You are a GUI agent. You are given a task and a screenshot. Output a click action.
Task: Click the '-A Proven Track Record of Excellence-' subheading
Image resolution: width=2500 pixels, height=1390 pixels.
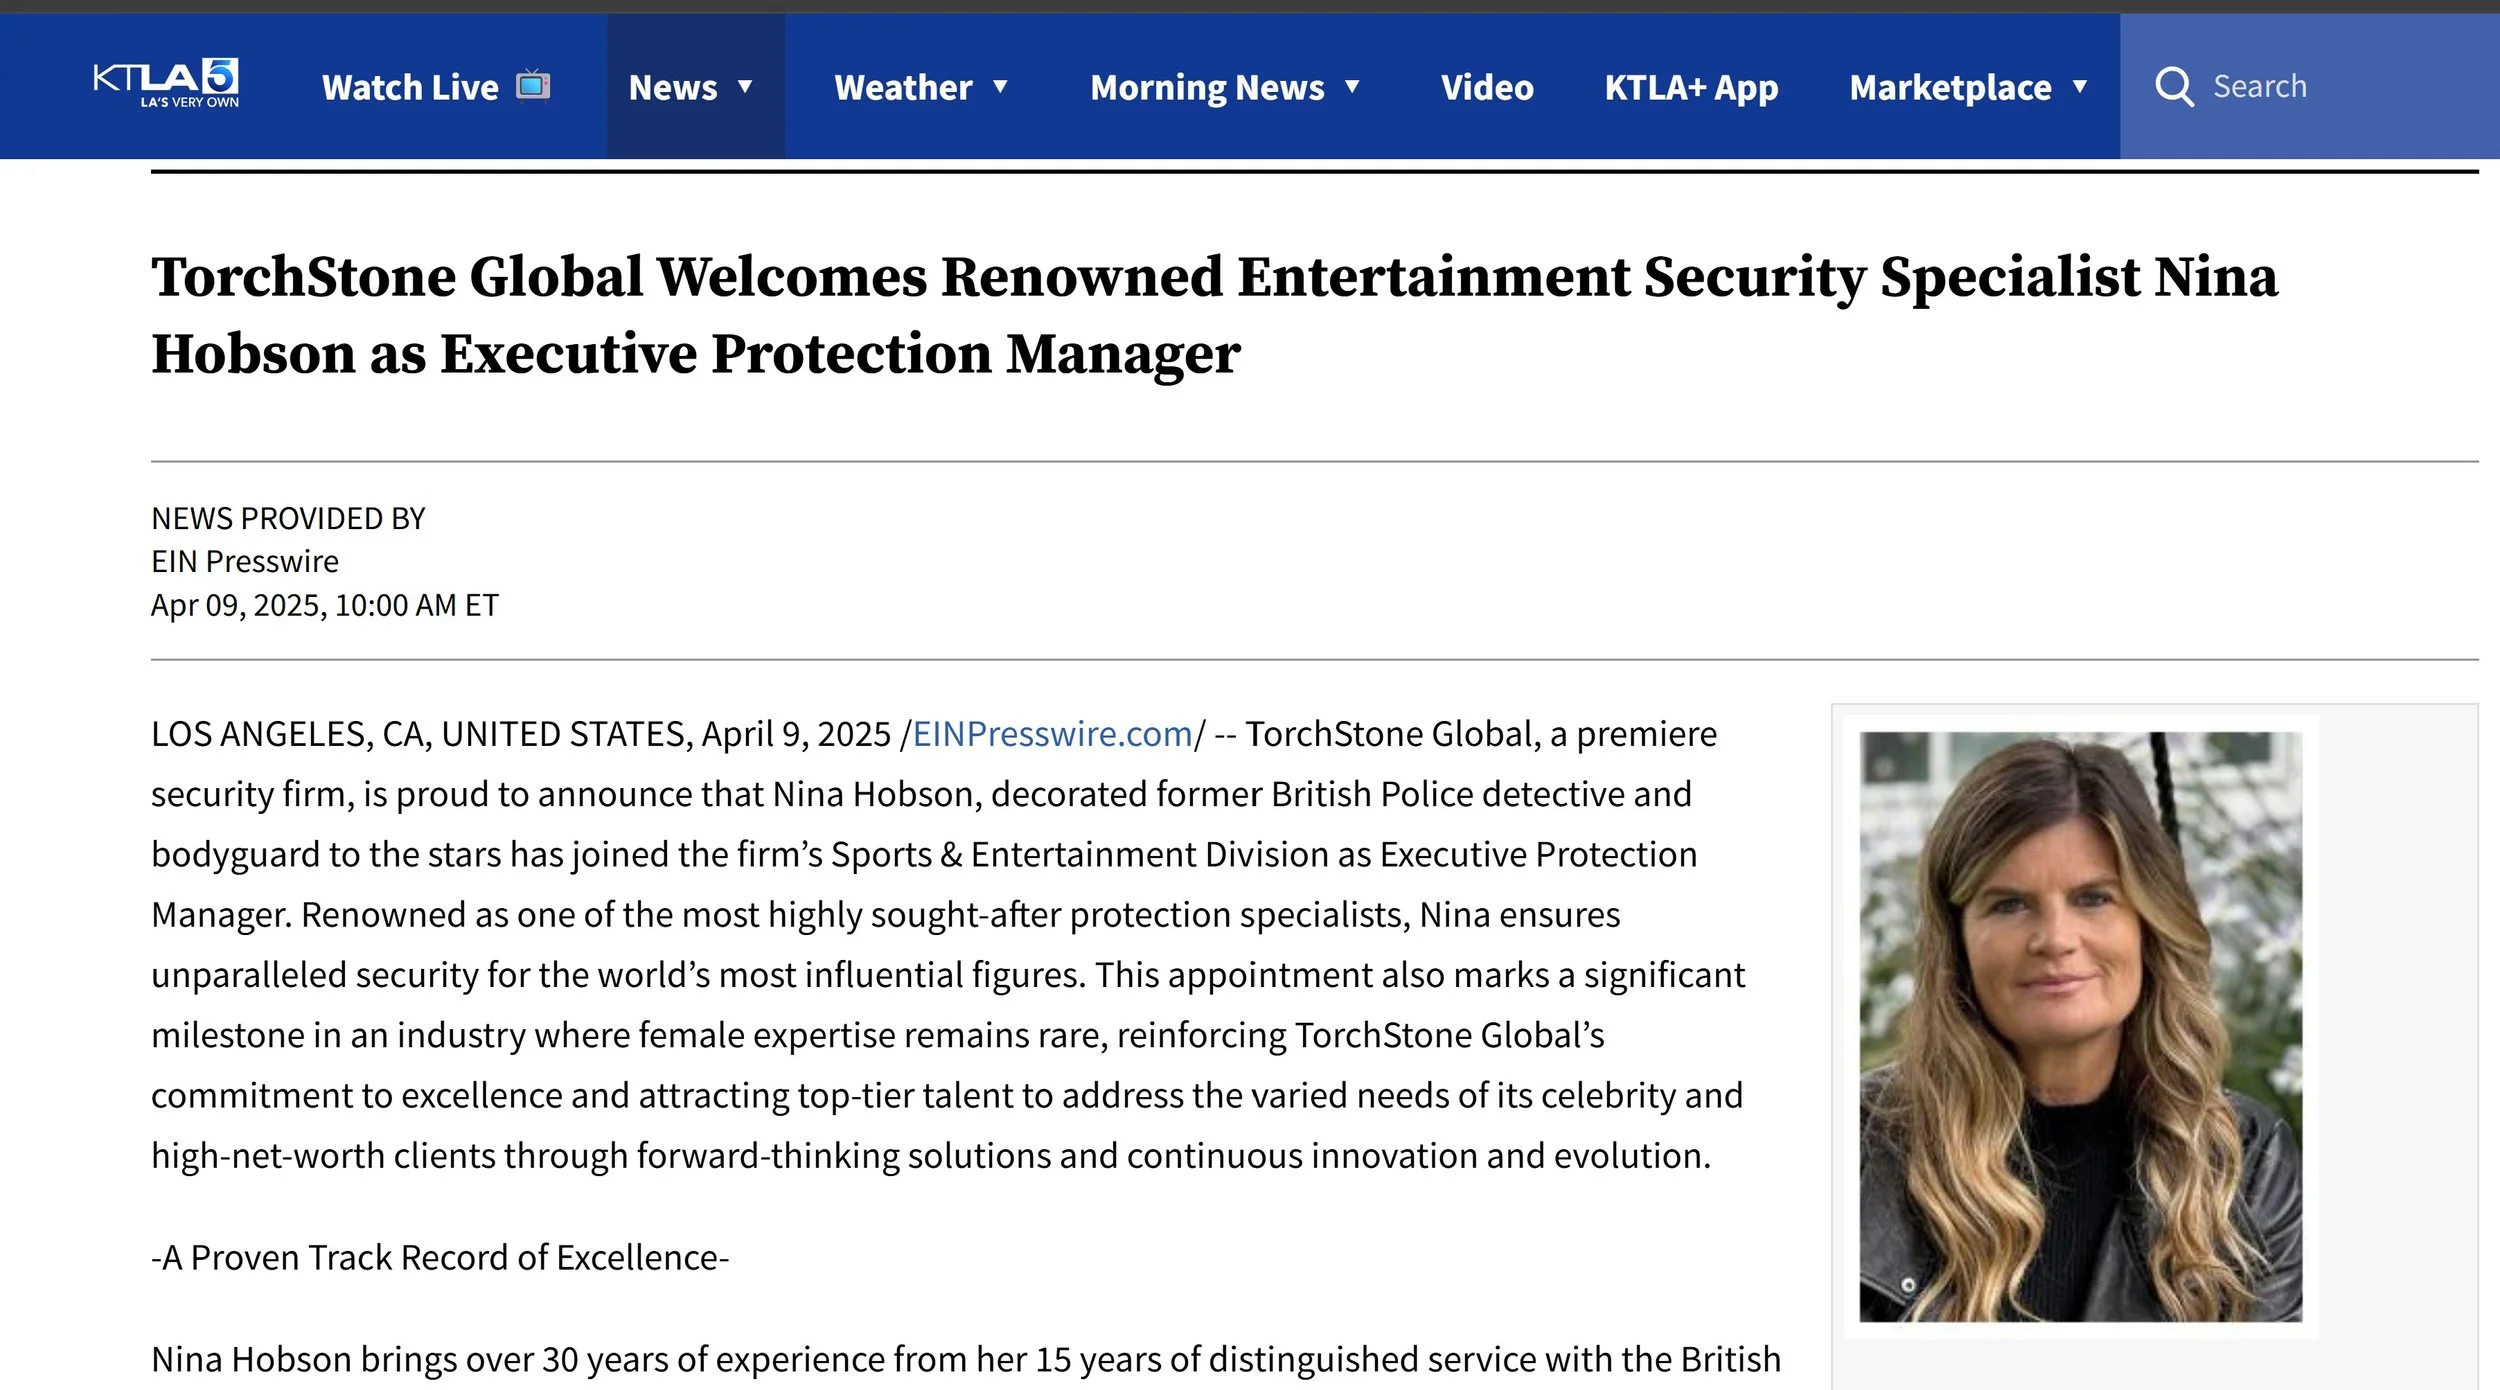[x=440, y=1257]
